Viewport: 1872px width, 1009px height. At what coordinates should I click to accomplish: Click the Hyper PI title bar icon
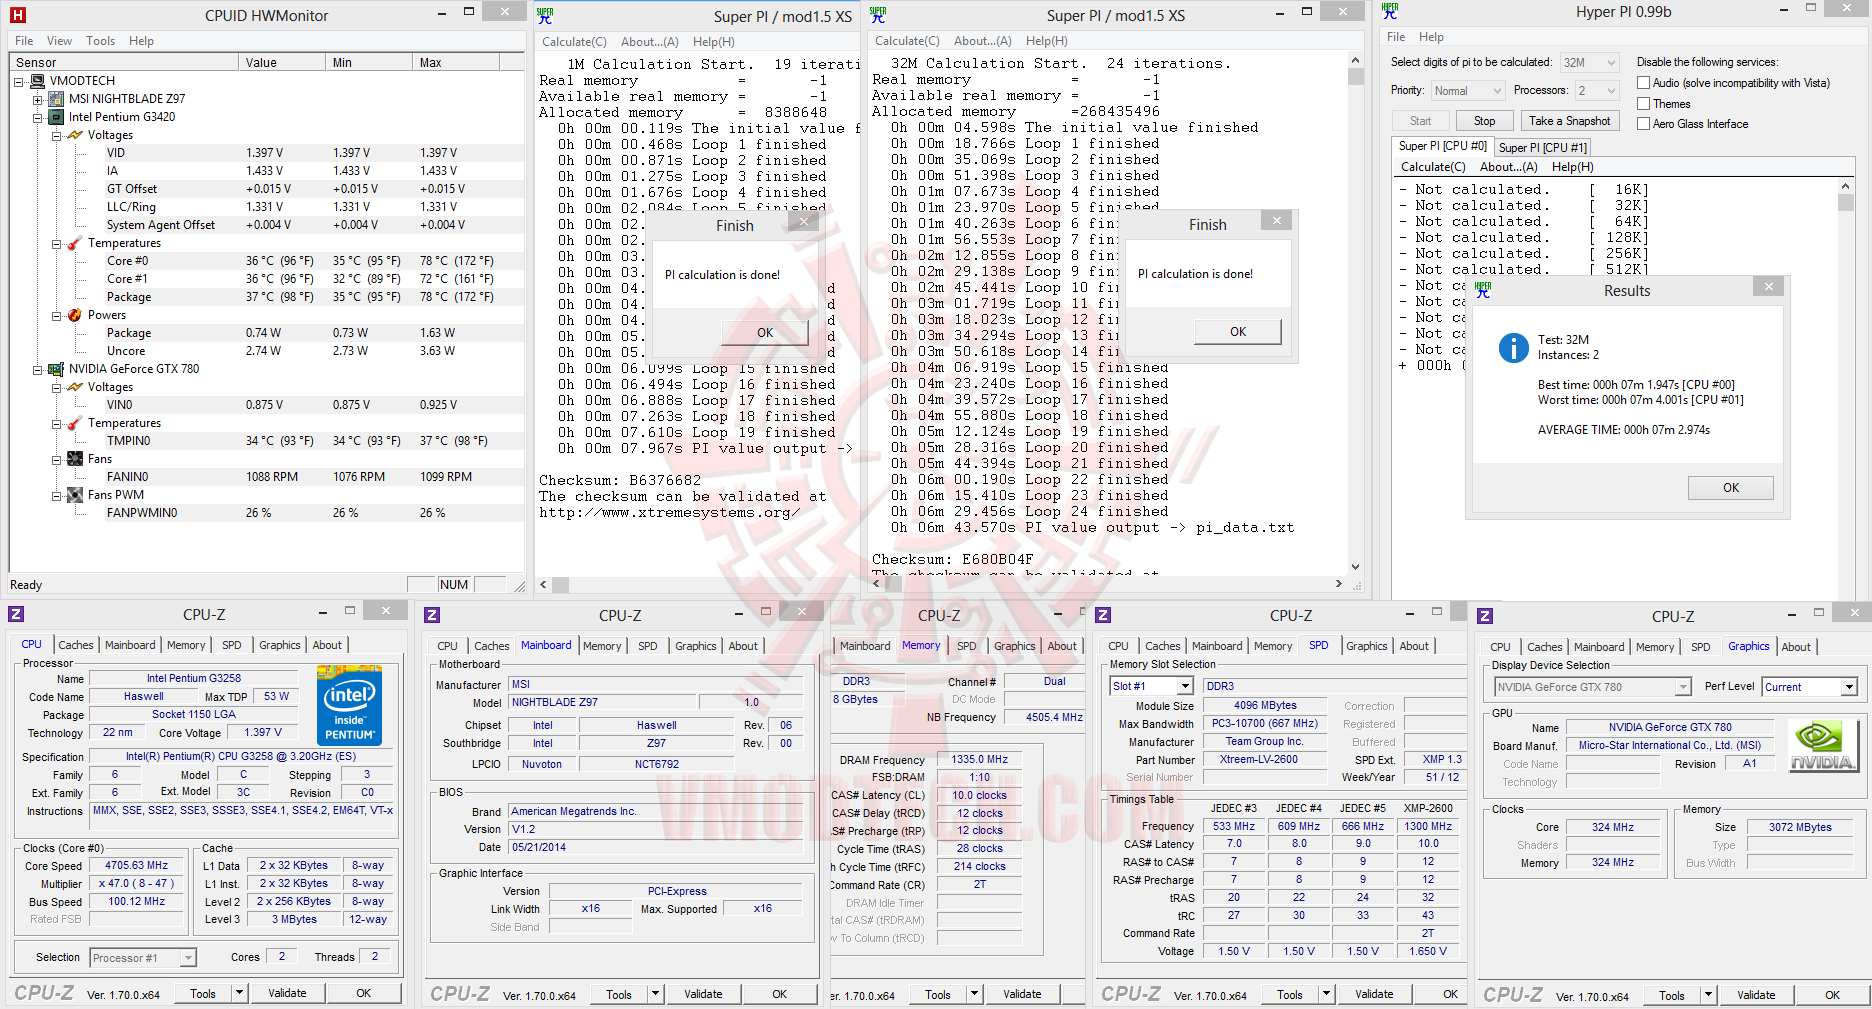tap(1390, 11)
